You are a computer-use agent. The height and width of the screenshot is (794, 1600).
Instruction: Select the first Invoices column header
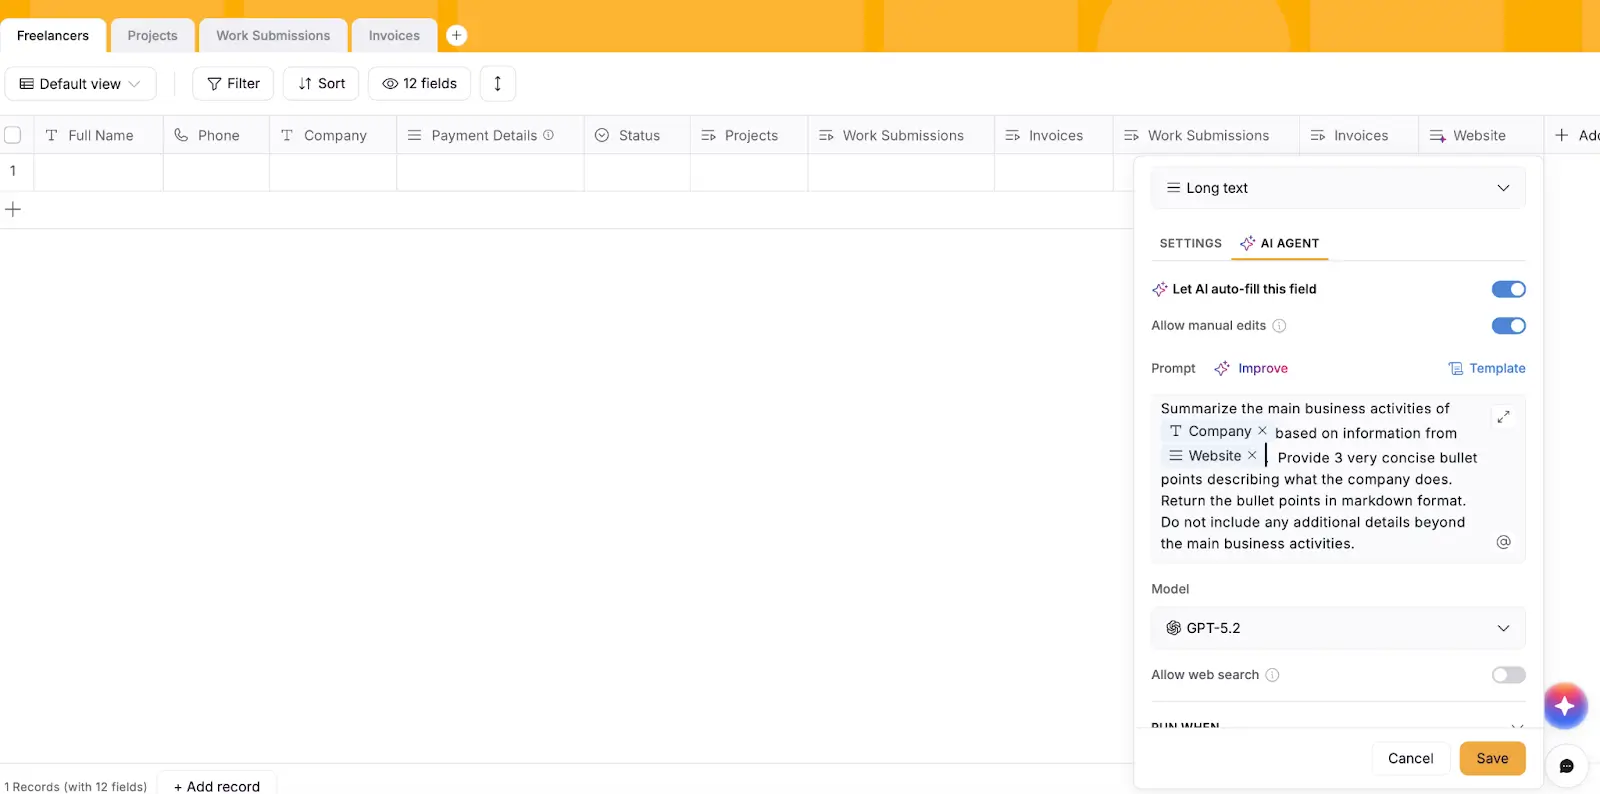coord(1054,135)
